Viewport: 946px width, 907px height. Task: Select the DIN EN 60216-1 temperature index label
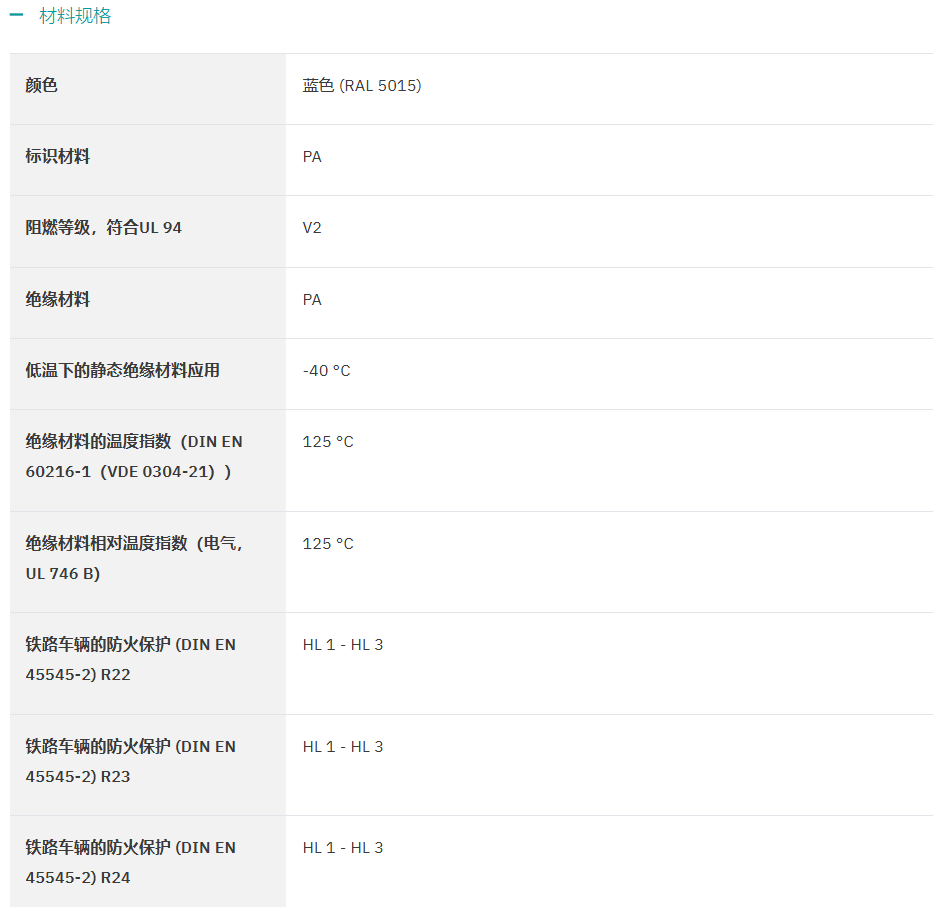[134, 457]
